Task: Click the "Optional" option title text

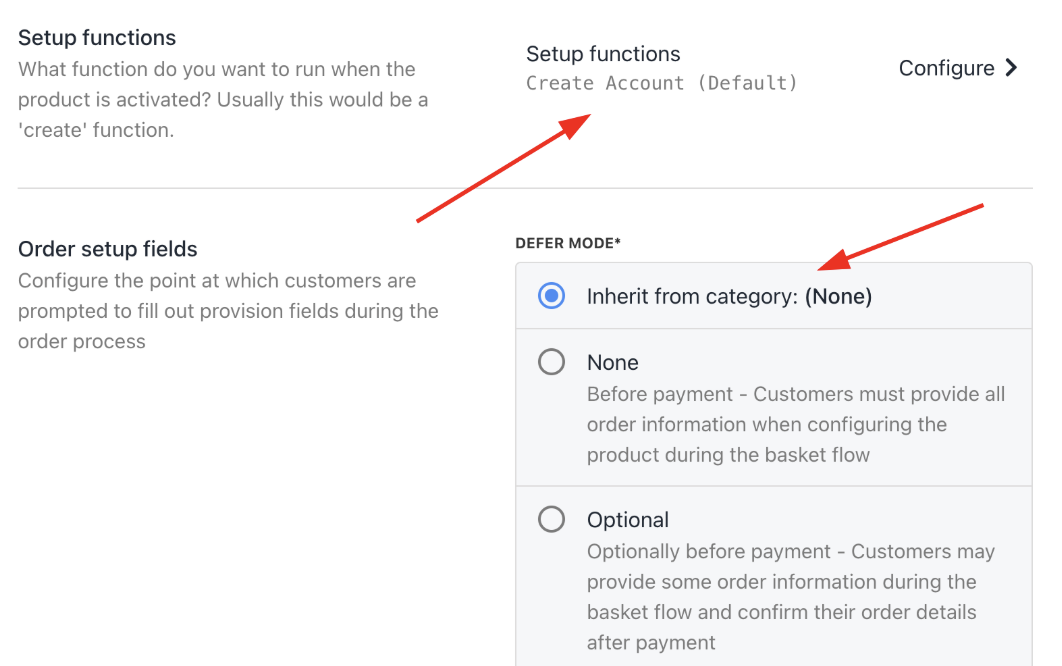Action: click(x=628, y=520)
